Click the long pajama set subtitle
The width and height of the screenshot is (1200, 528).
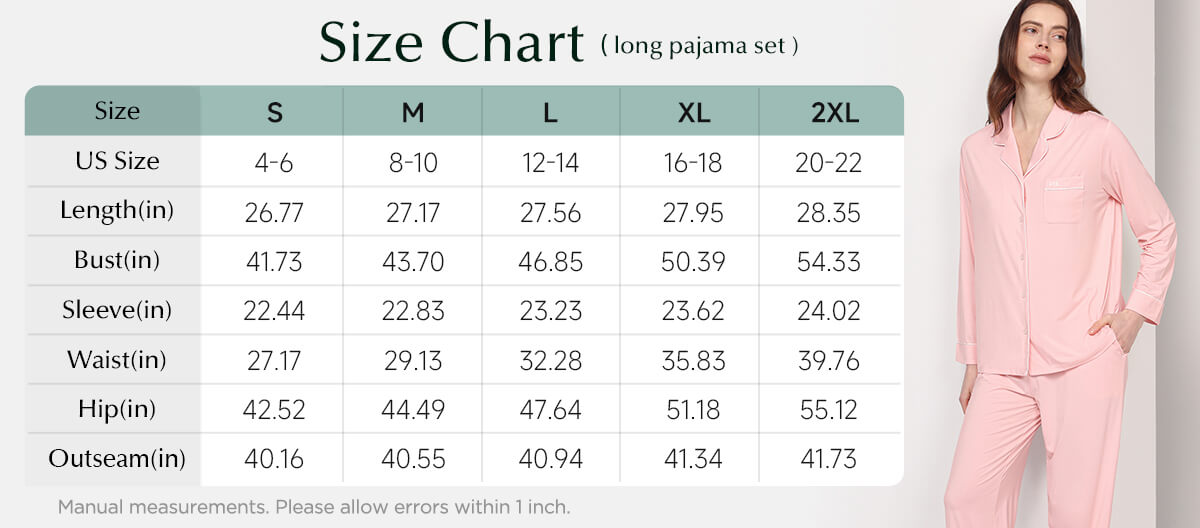700,45
